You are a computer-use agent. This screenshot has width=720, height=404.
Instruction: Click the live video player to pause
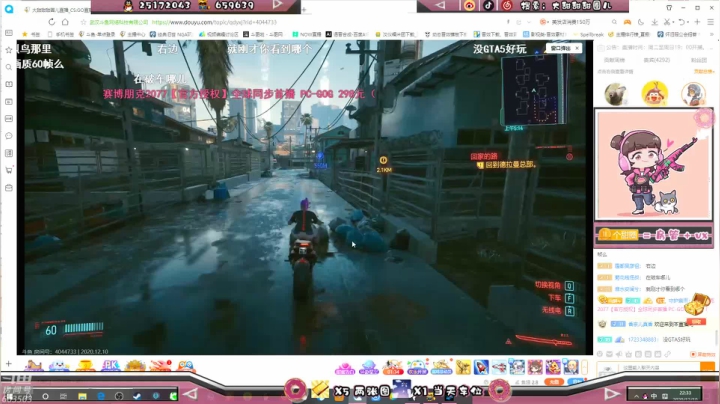click(305, 197)
